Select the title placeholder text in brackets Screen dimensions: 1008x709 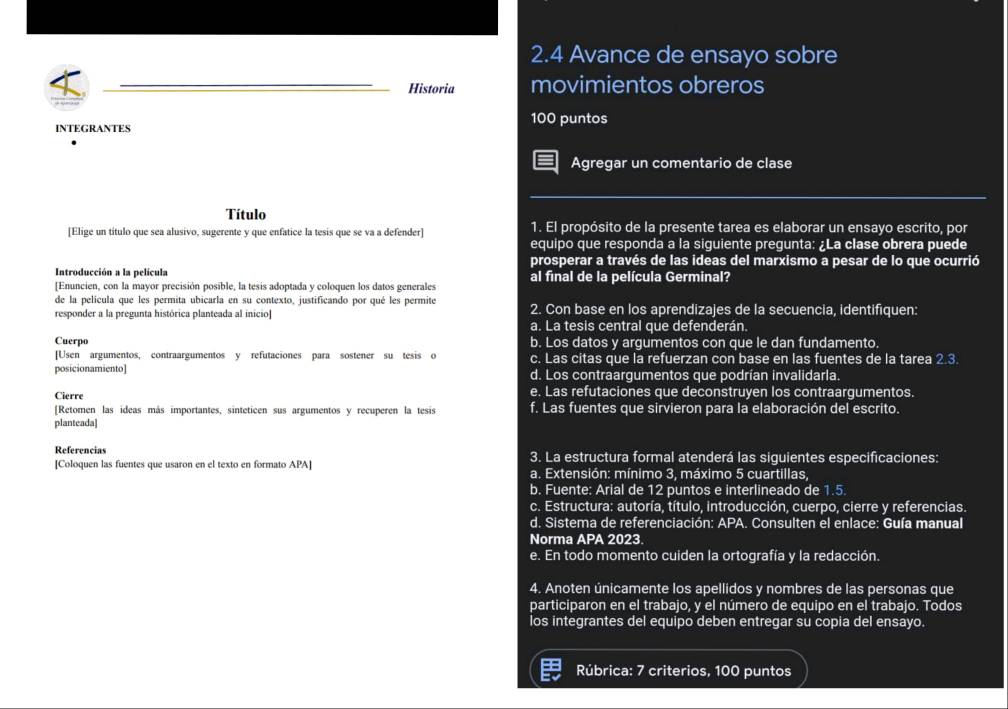pos(245,233)
